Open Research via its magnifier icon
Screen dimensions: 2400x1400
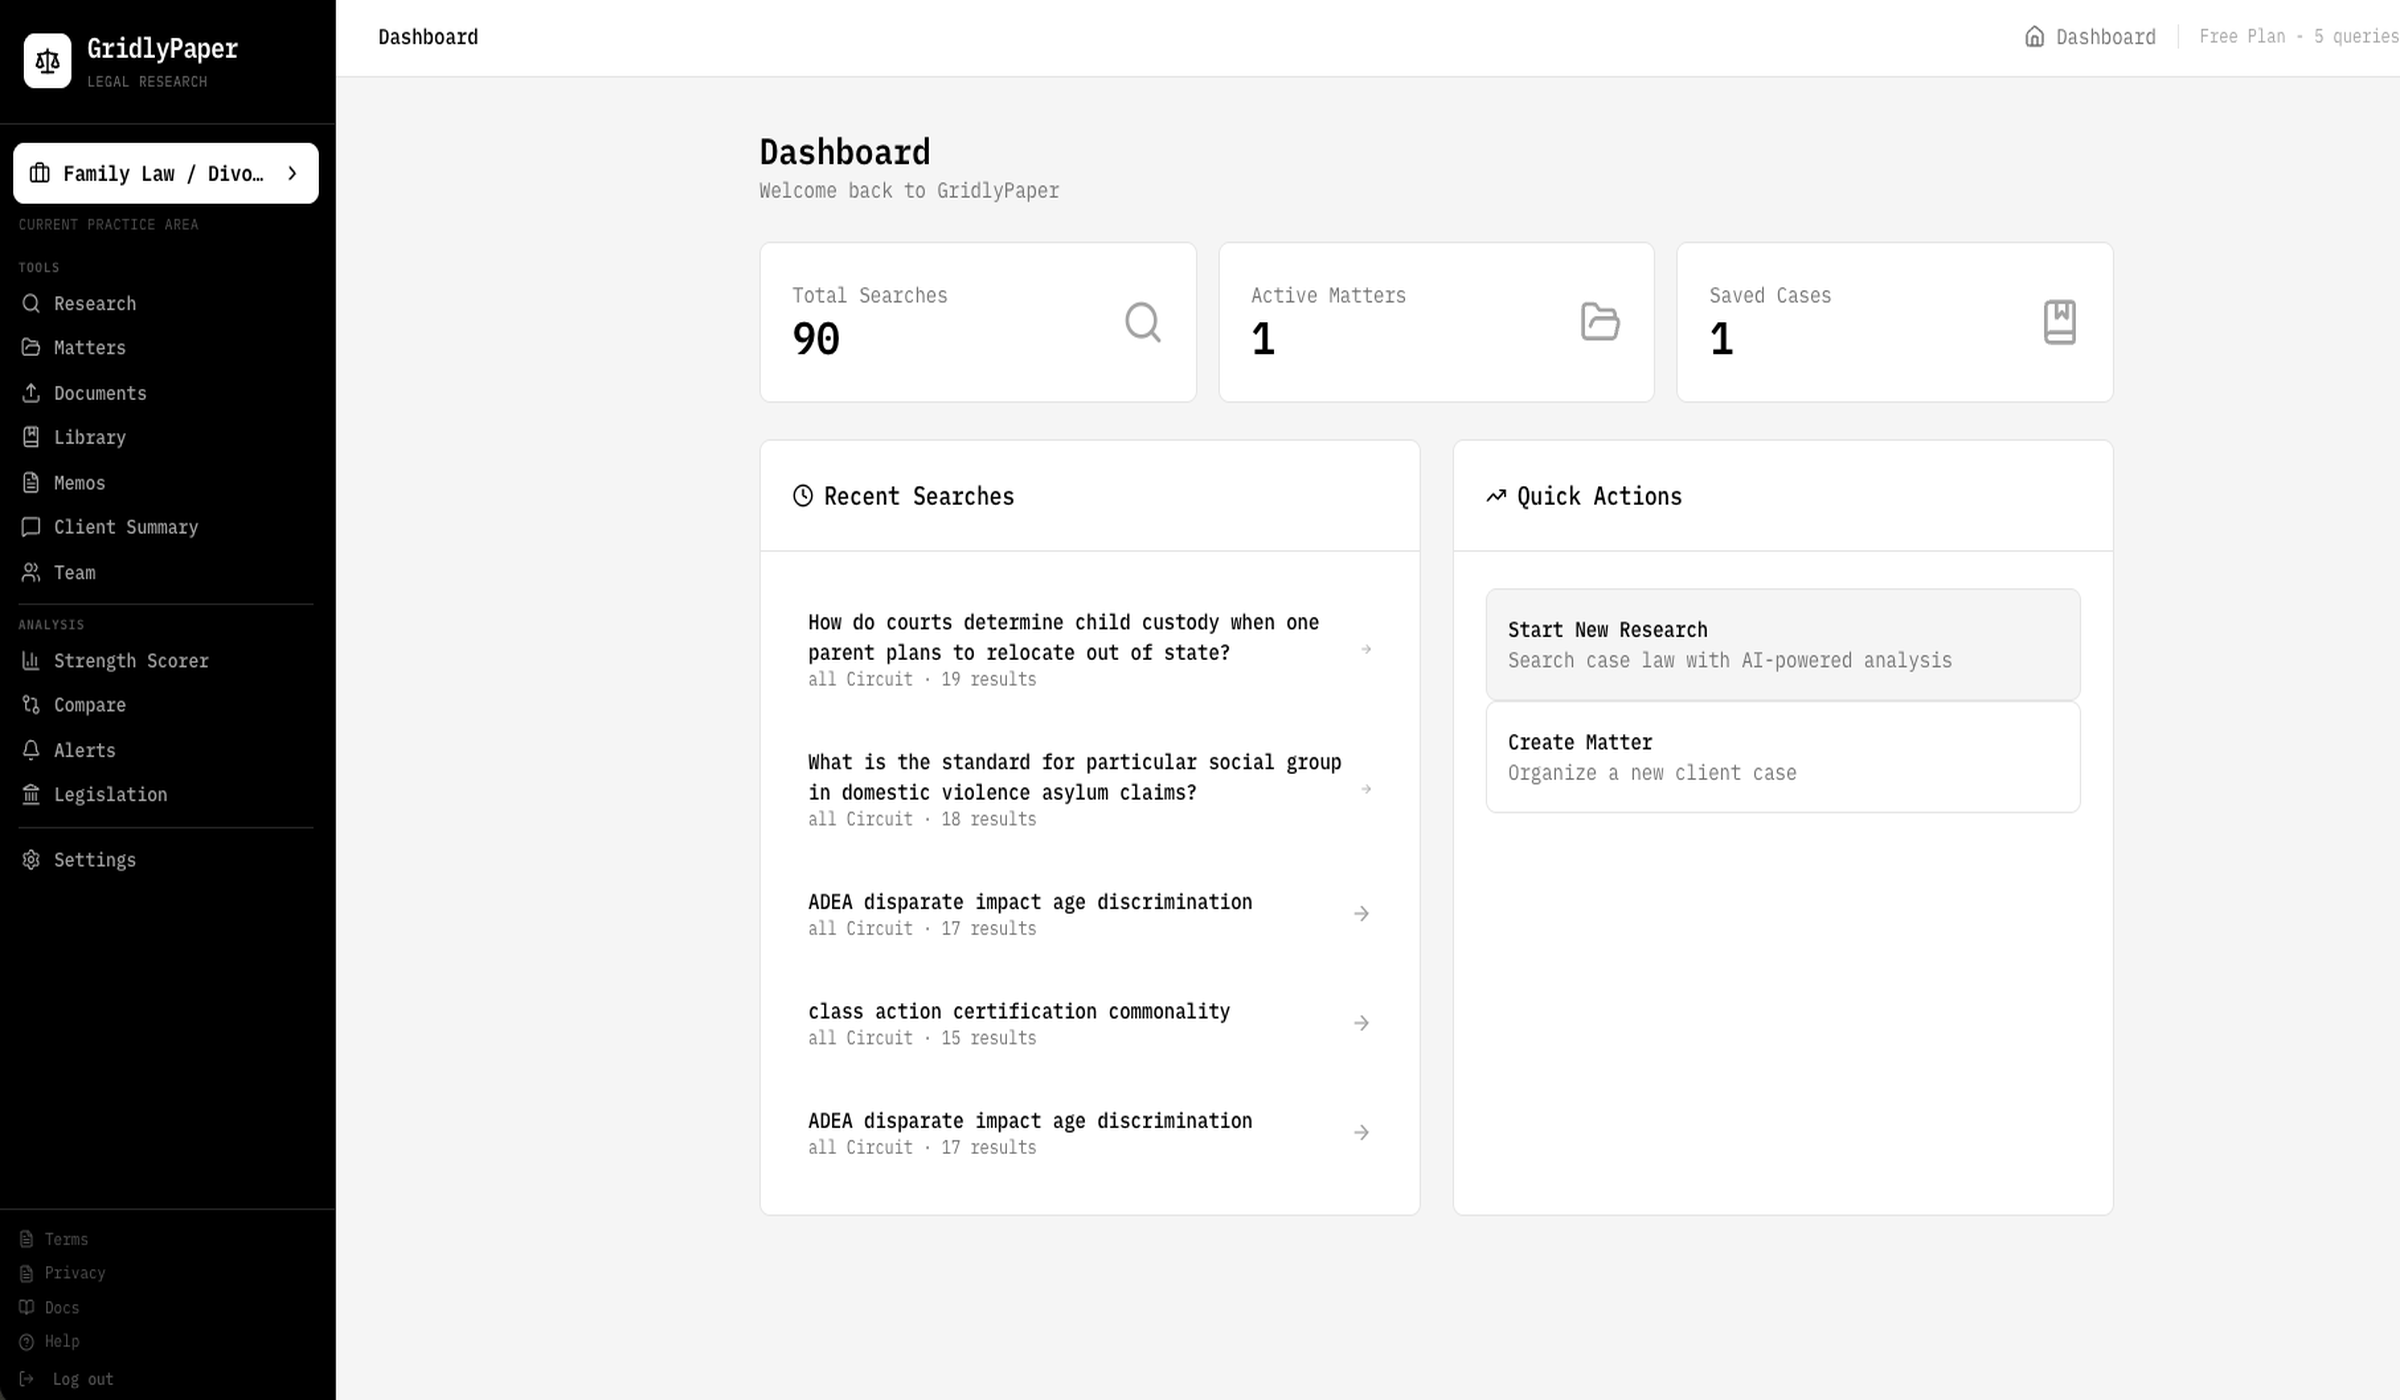tap(31, 303)
